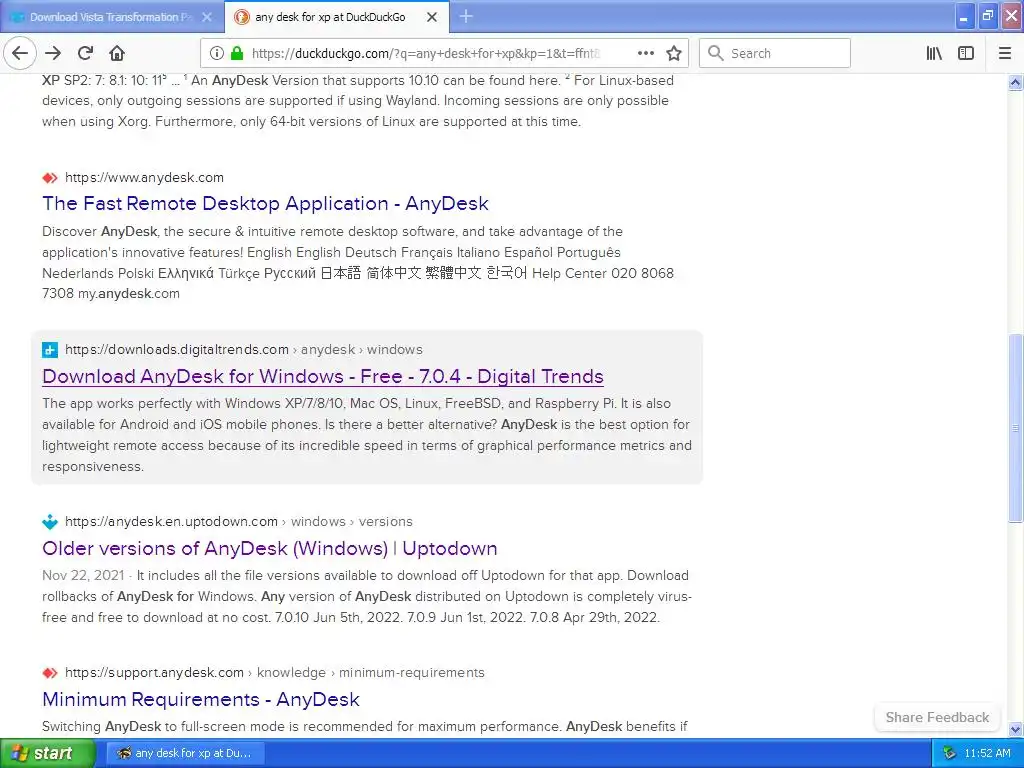
Task: Open Download AnyDesk for Windows Digital Trends link
Action: (323, 376)
